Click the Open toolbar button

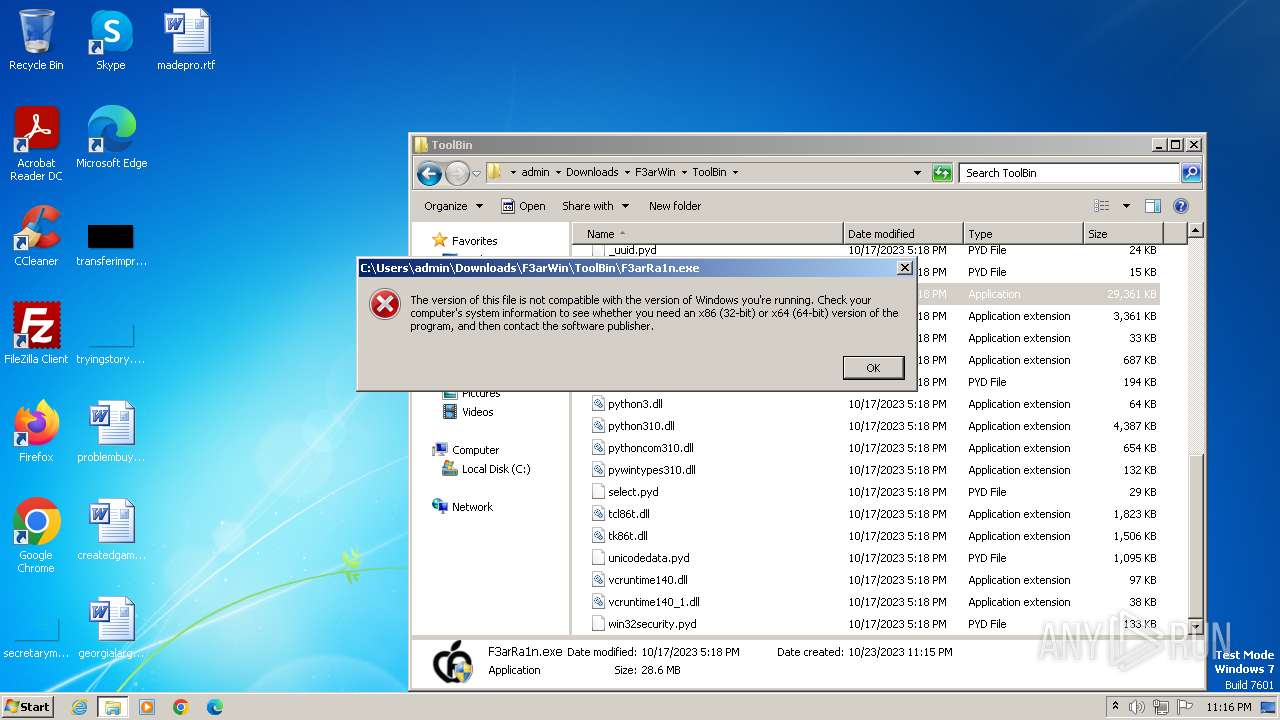click(523, 206)
